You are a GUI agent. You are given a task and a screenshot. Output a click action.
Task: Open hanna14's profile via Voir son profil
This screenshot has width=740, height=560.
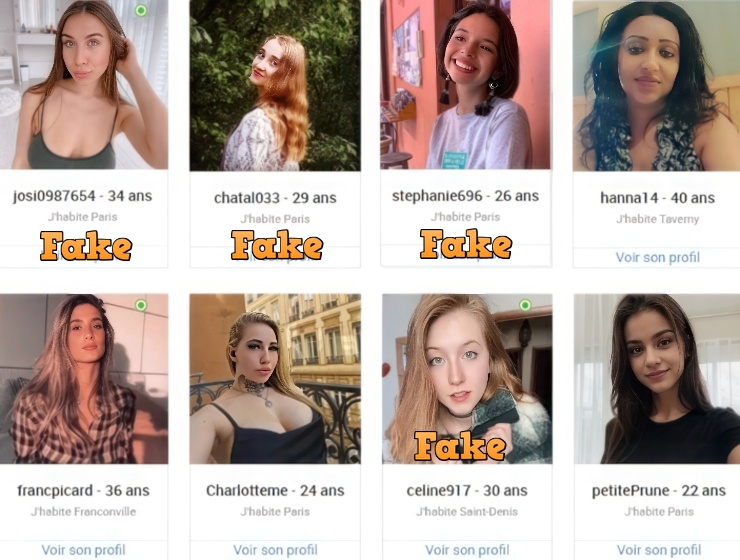(x=657, y=258)
